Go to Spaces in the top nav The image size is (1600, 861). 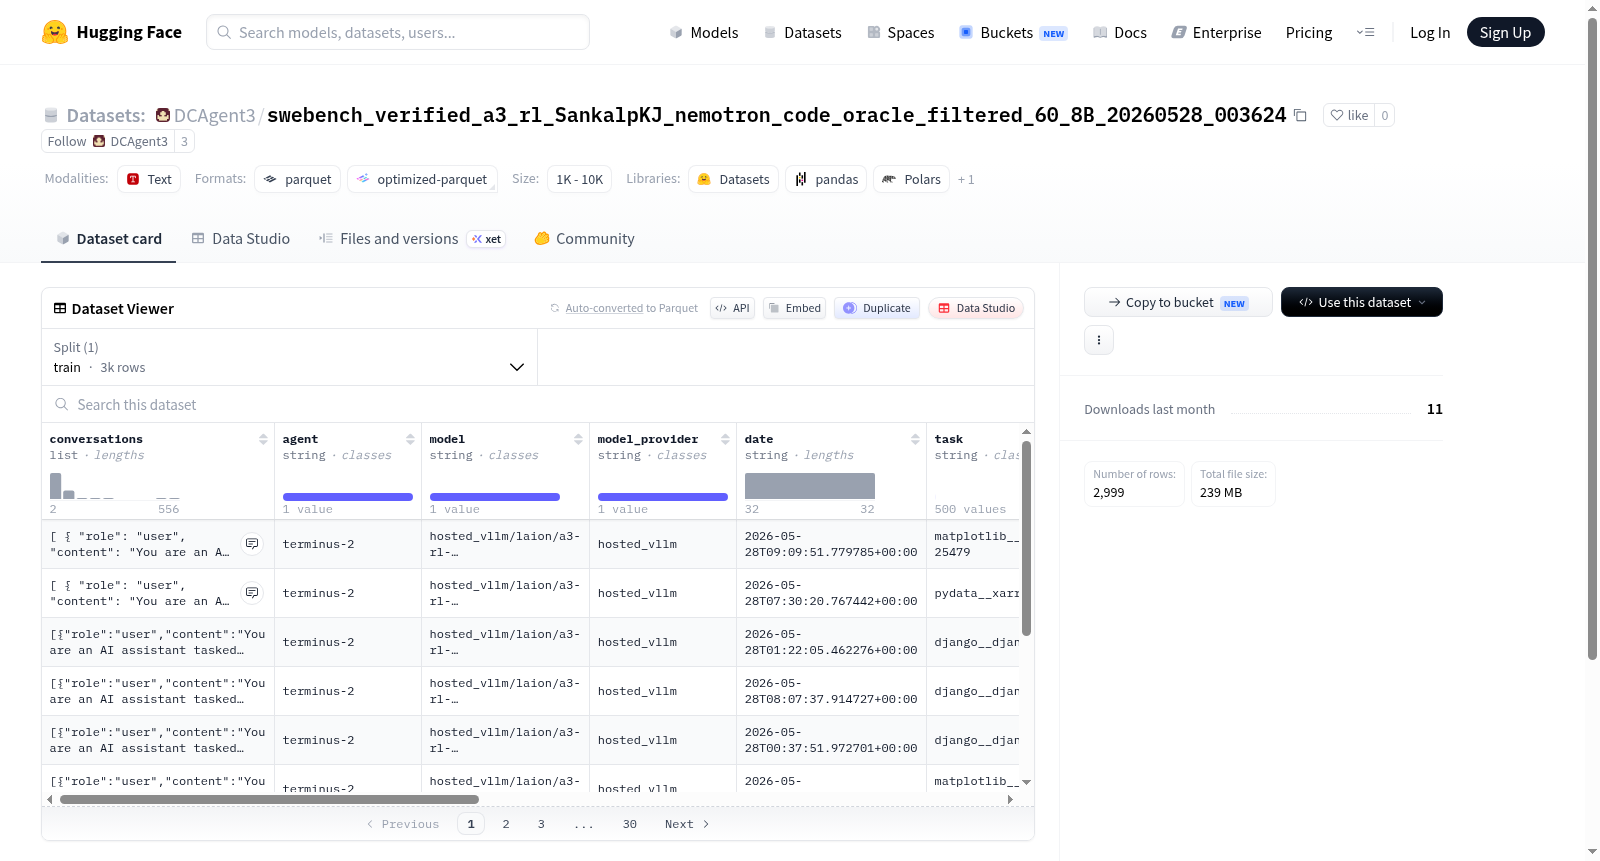click(900, 32)
